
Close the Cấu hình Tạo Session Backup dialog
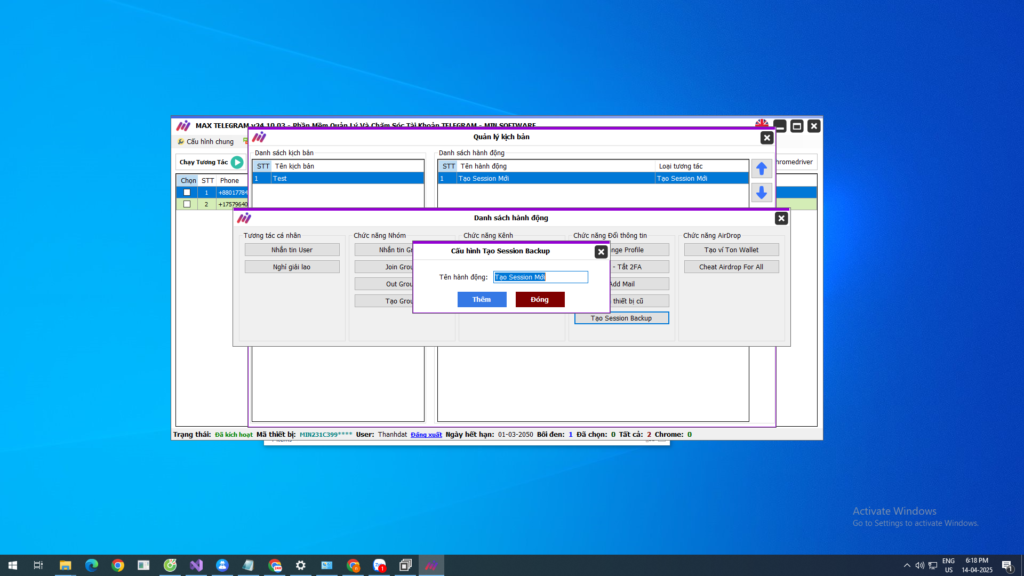[600, 251]
